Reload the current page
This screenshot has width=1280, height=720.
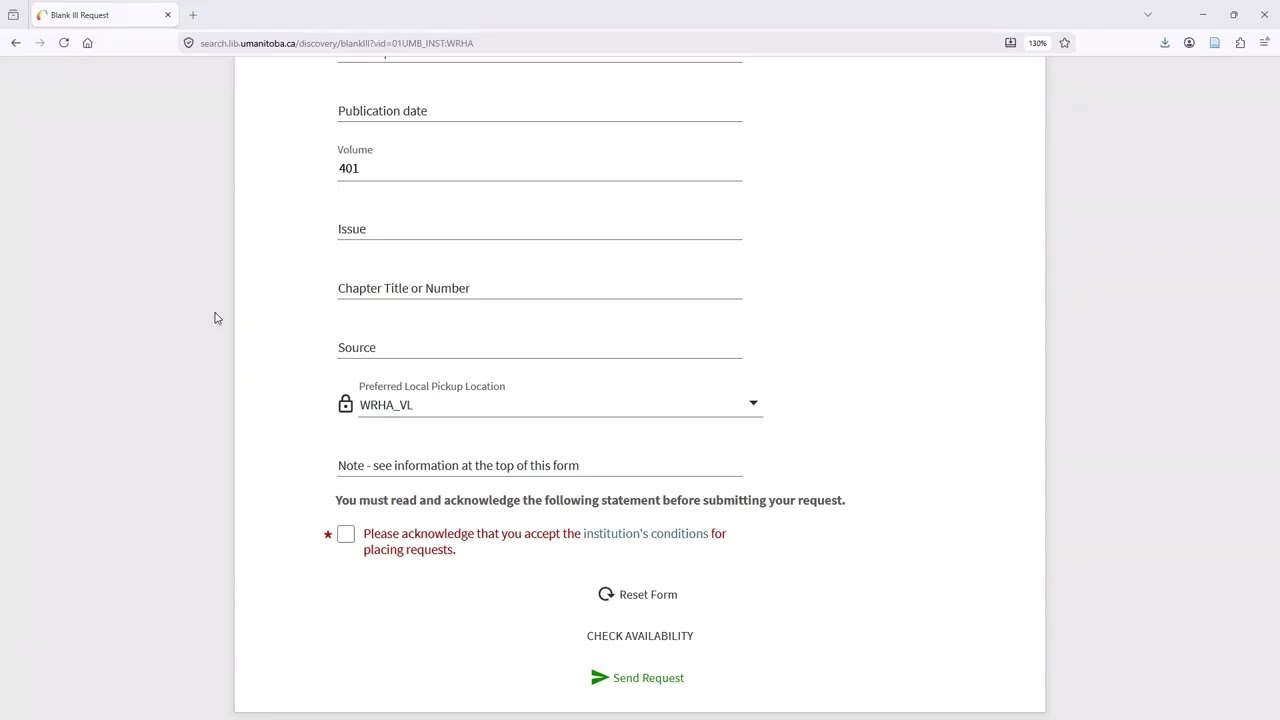click(64, 43)
